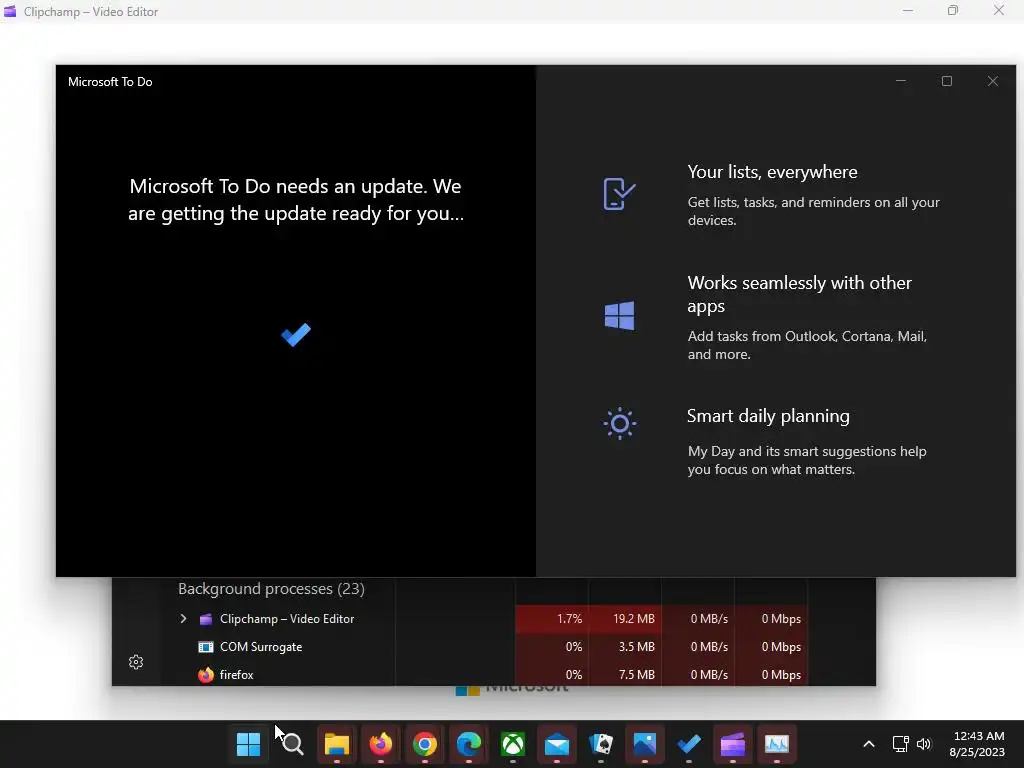Show hidden system tray icons
Screen dimensions: 1024x768
[869, 744]
